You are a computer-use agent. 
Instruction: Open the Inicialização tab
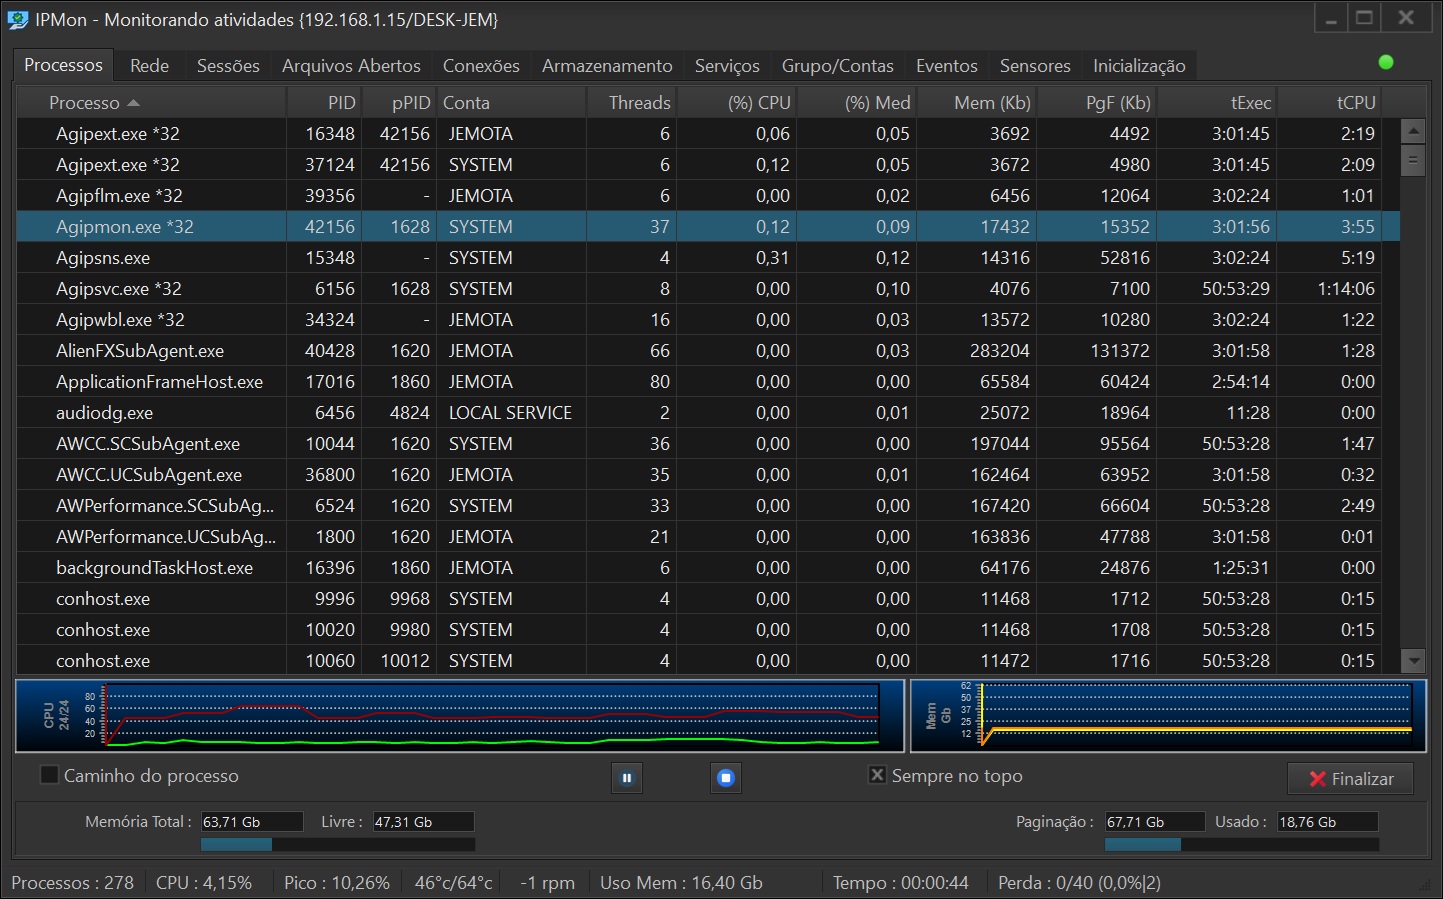(1139, 66)
